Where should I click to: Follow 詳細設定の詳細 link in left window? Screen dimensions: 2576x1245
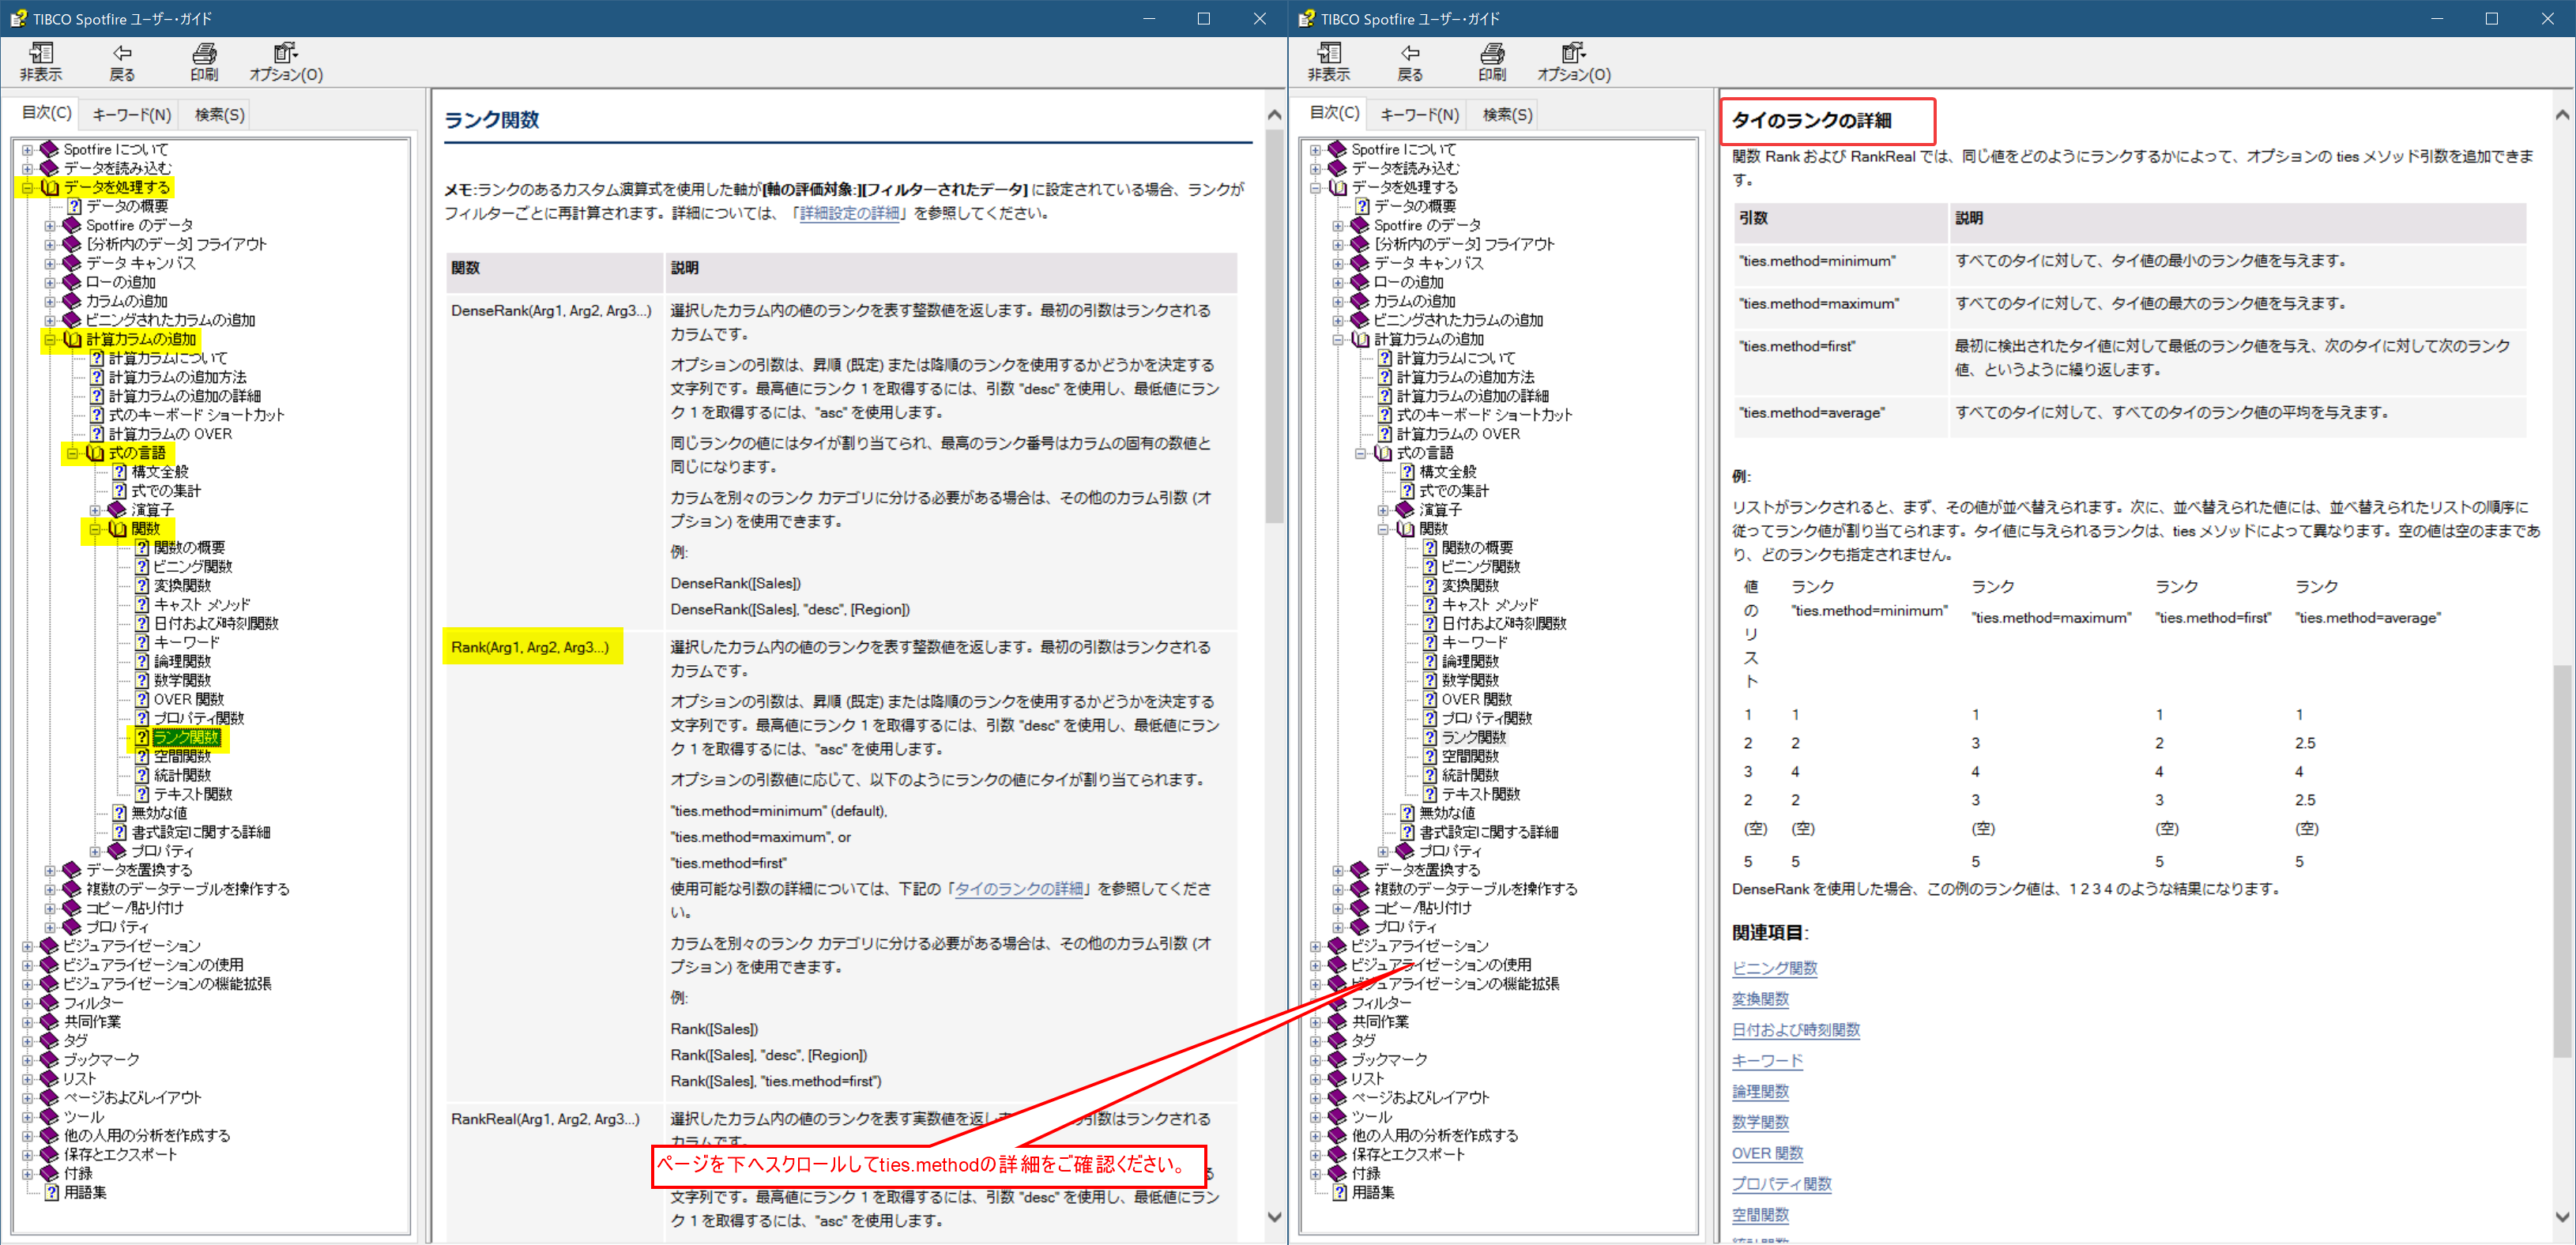(849, 213)
